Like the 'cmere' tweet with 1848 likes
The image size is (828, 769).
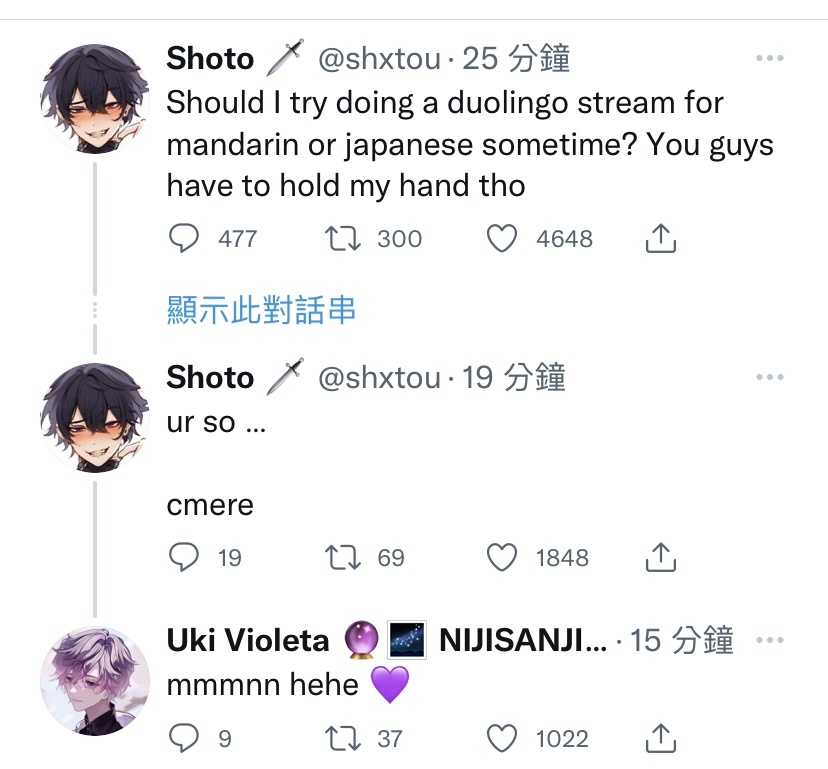(x=502, y=557)
